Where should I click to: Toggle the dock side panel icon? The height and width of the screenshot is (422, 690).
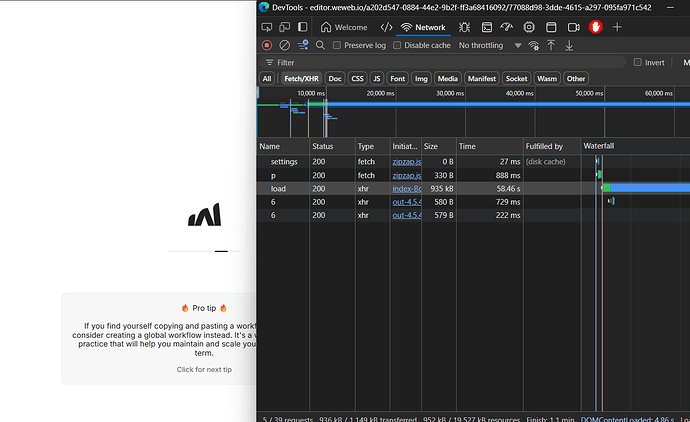302,27
